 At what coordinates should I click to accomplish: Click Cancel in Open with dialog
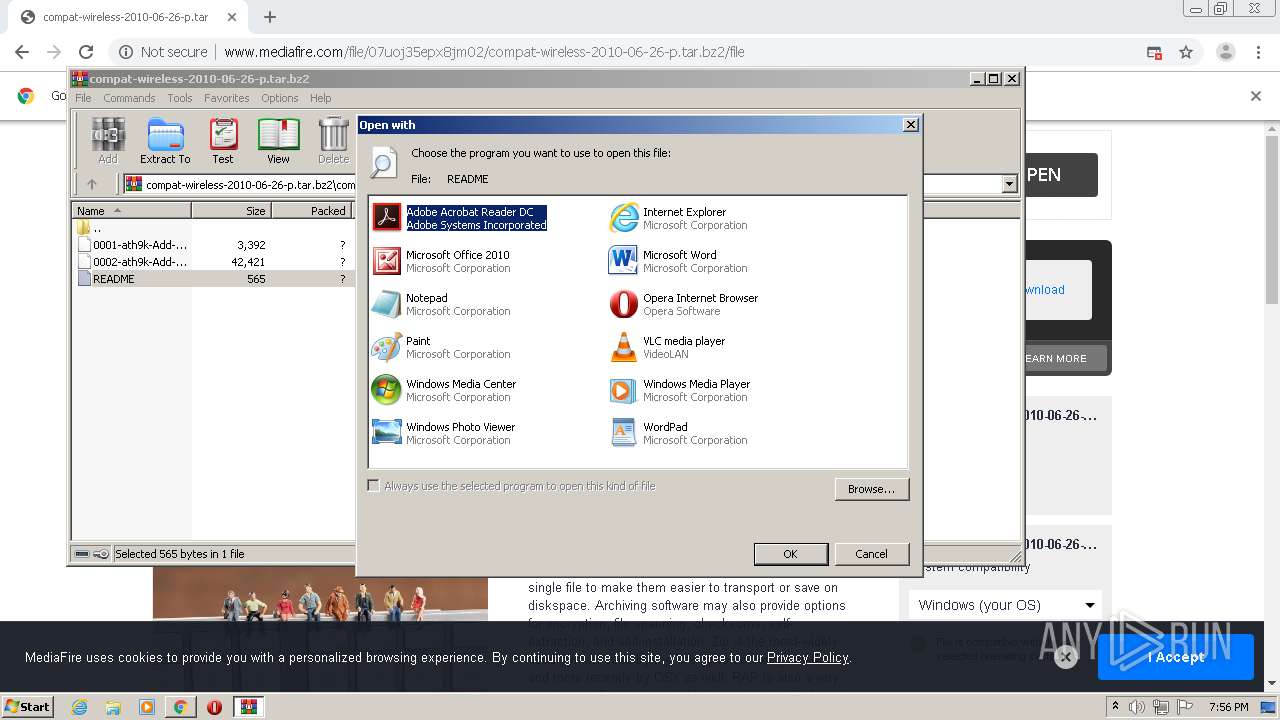pyautogui.click(x=871, y=554)
